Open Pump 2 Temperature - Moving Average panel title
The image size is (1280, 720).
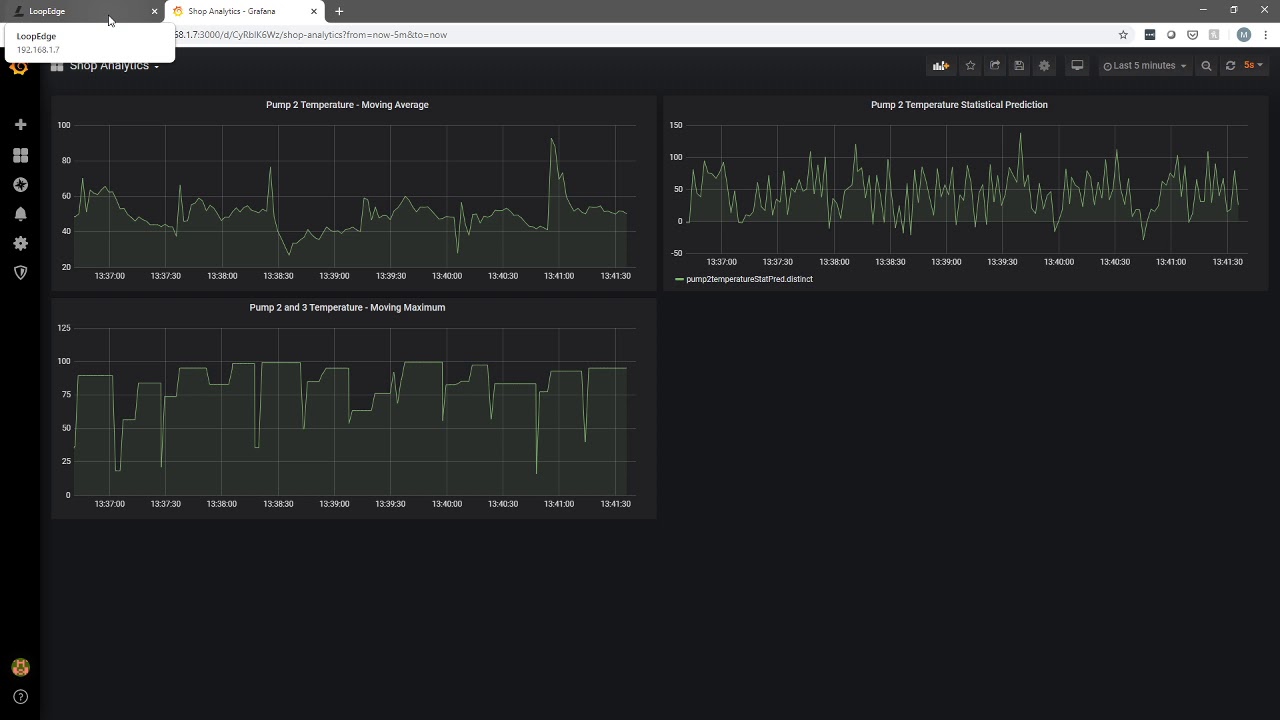(347, 105)
